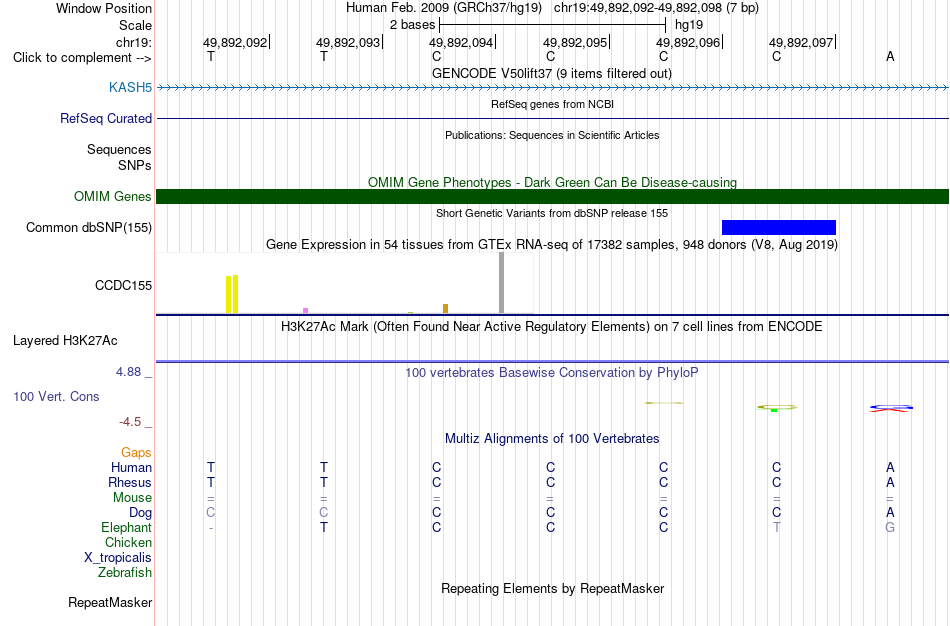The height and width of the screenshot is (626, 950).
Task: Click the Rhesus species row label
Action: pos(130,482)
